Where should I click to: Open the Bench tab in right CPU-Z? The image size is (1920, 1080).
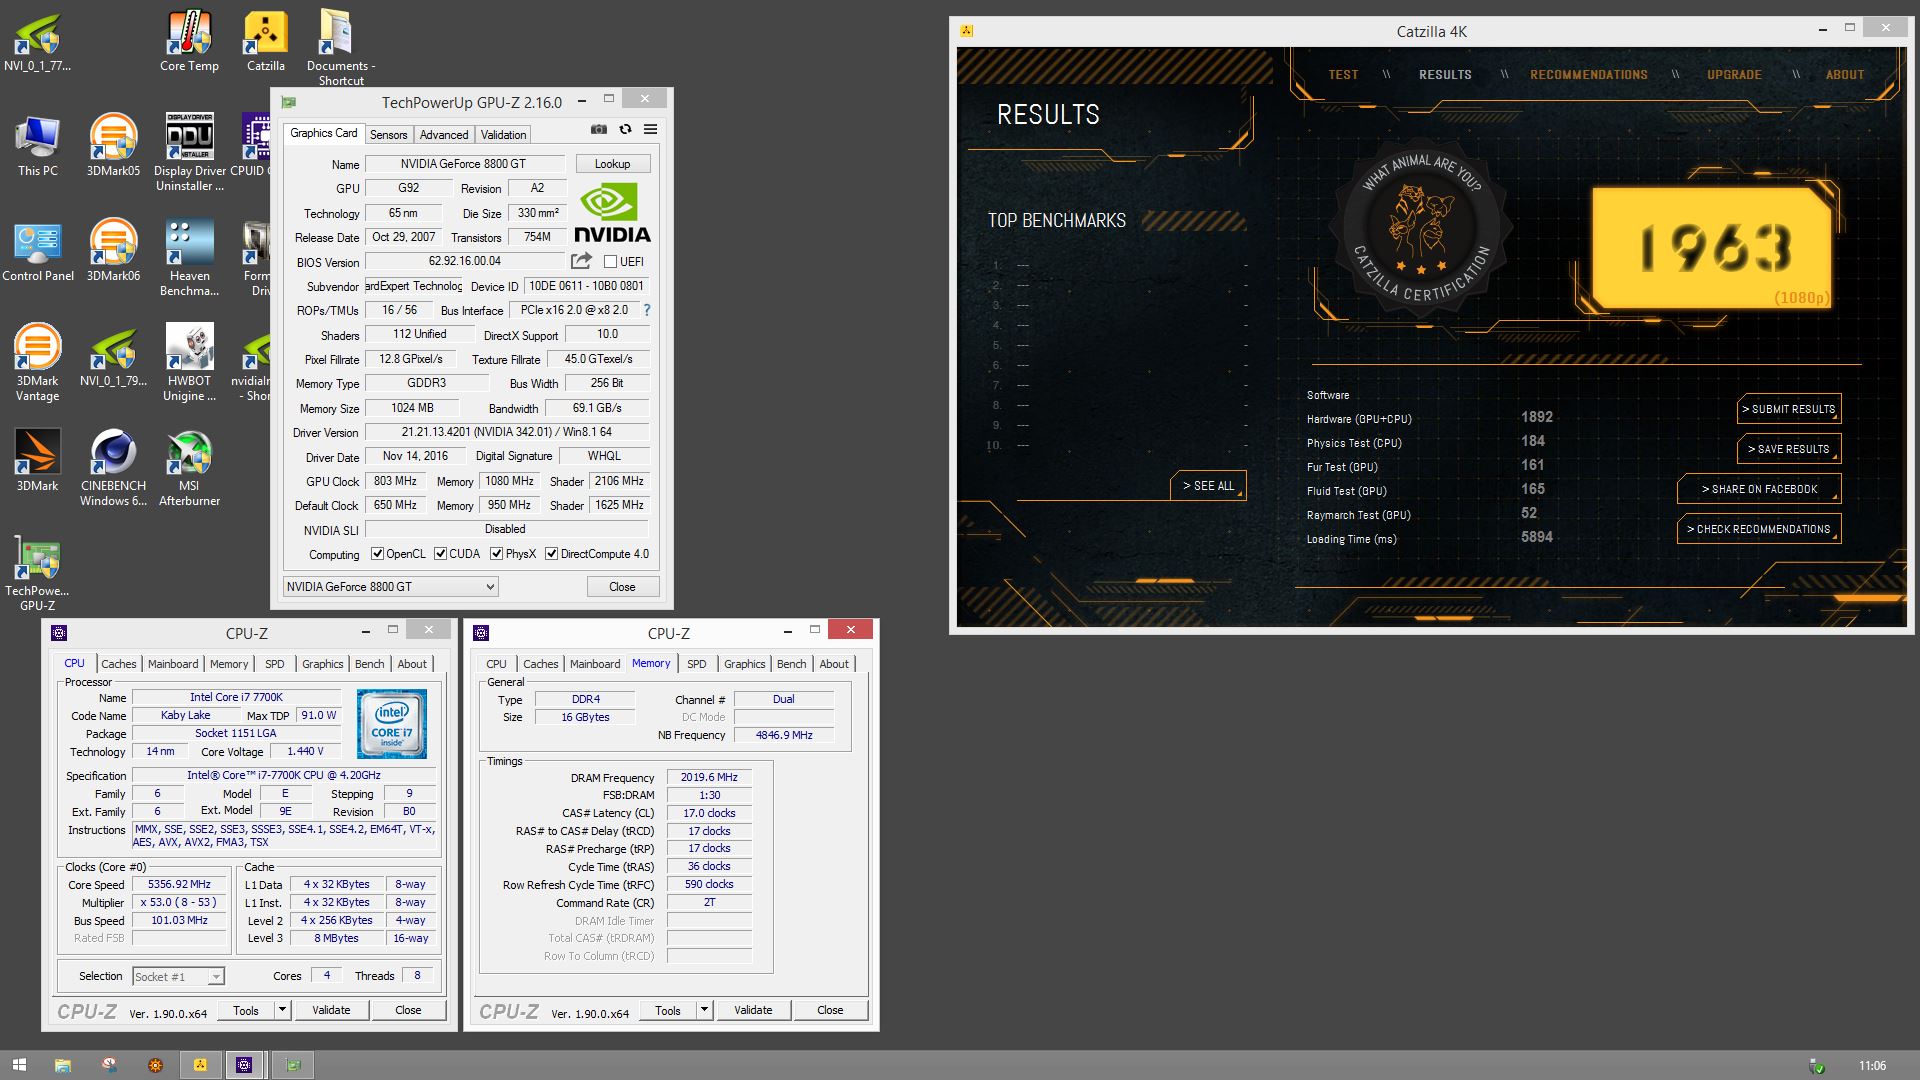click(791, 664)
